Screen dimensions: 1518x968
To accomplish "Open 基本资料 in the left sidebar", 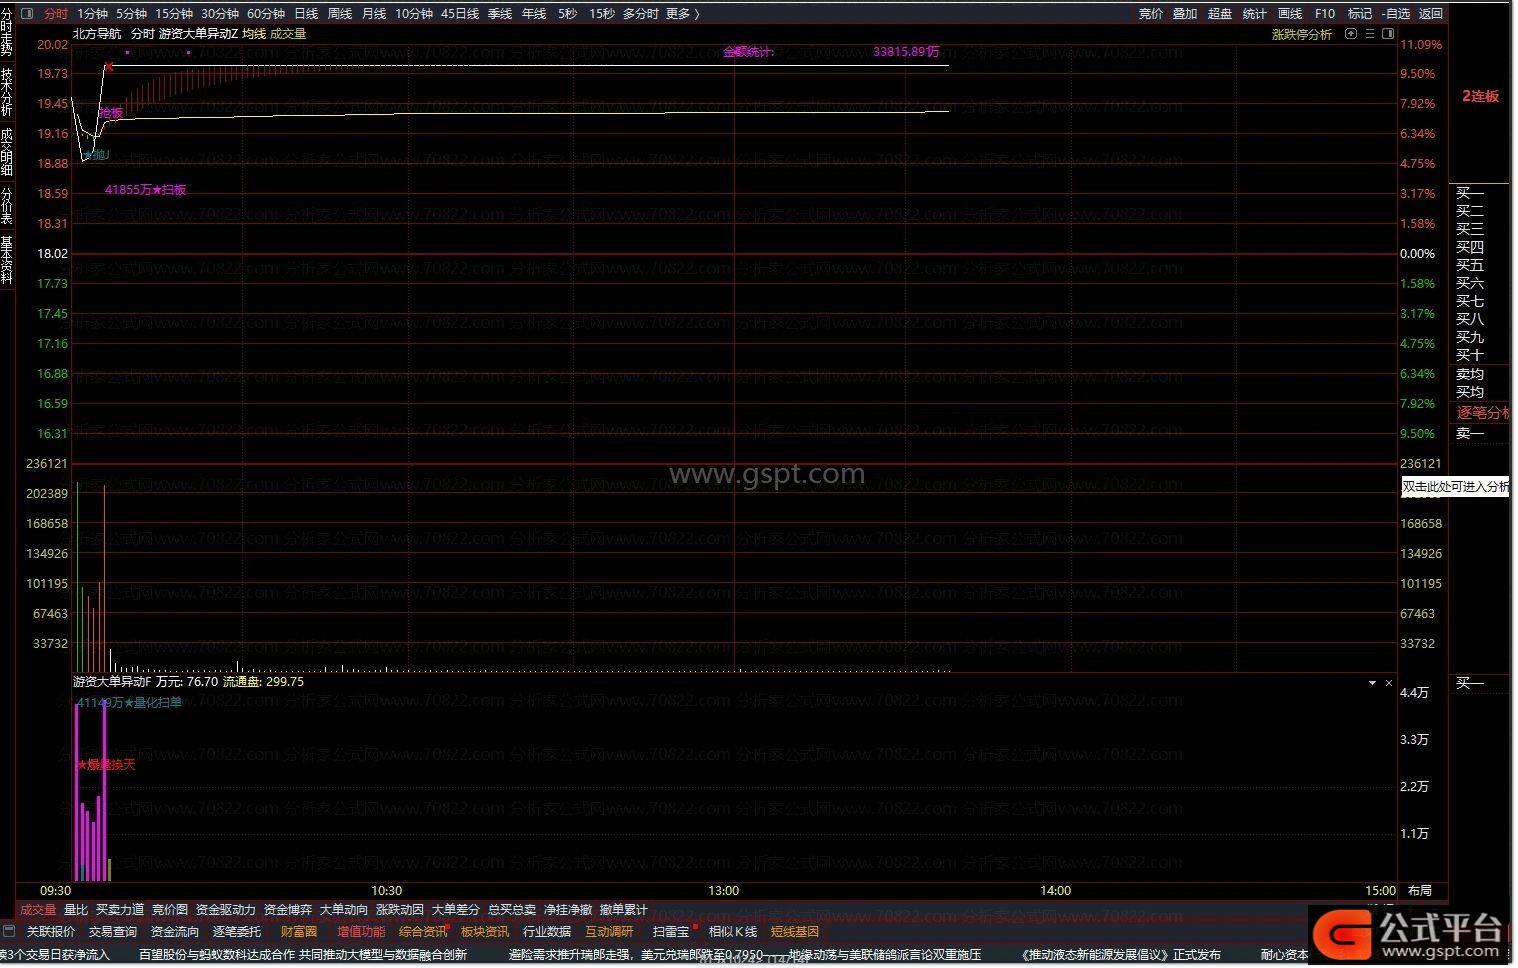I will point(7,260).
